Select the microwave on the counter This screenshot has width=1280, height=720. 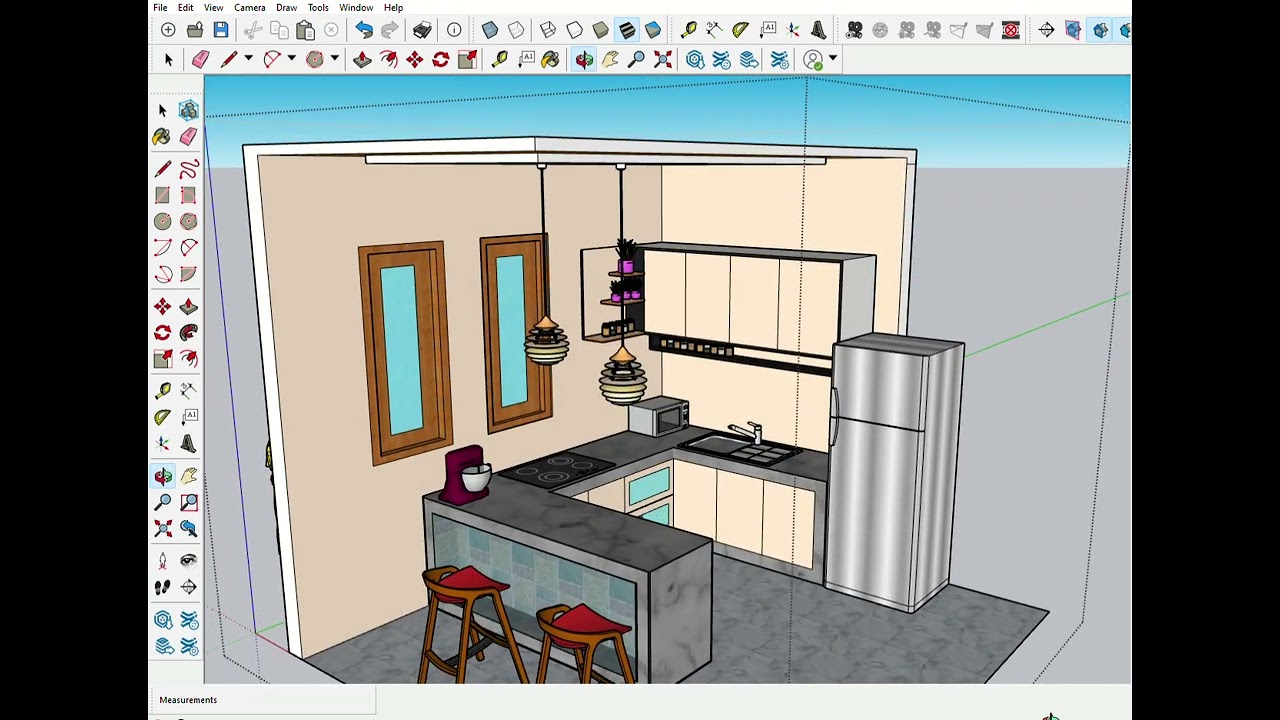pos(658,416)
